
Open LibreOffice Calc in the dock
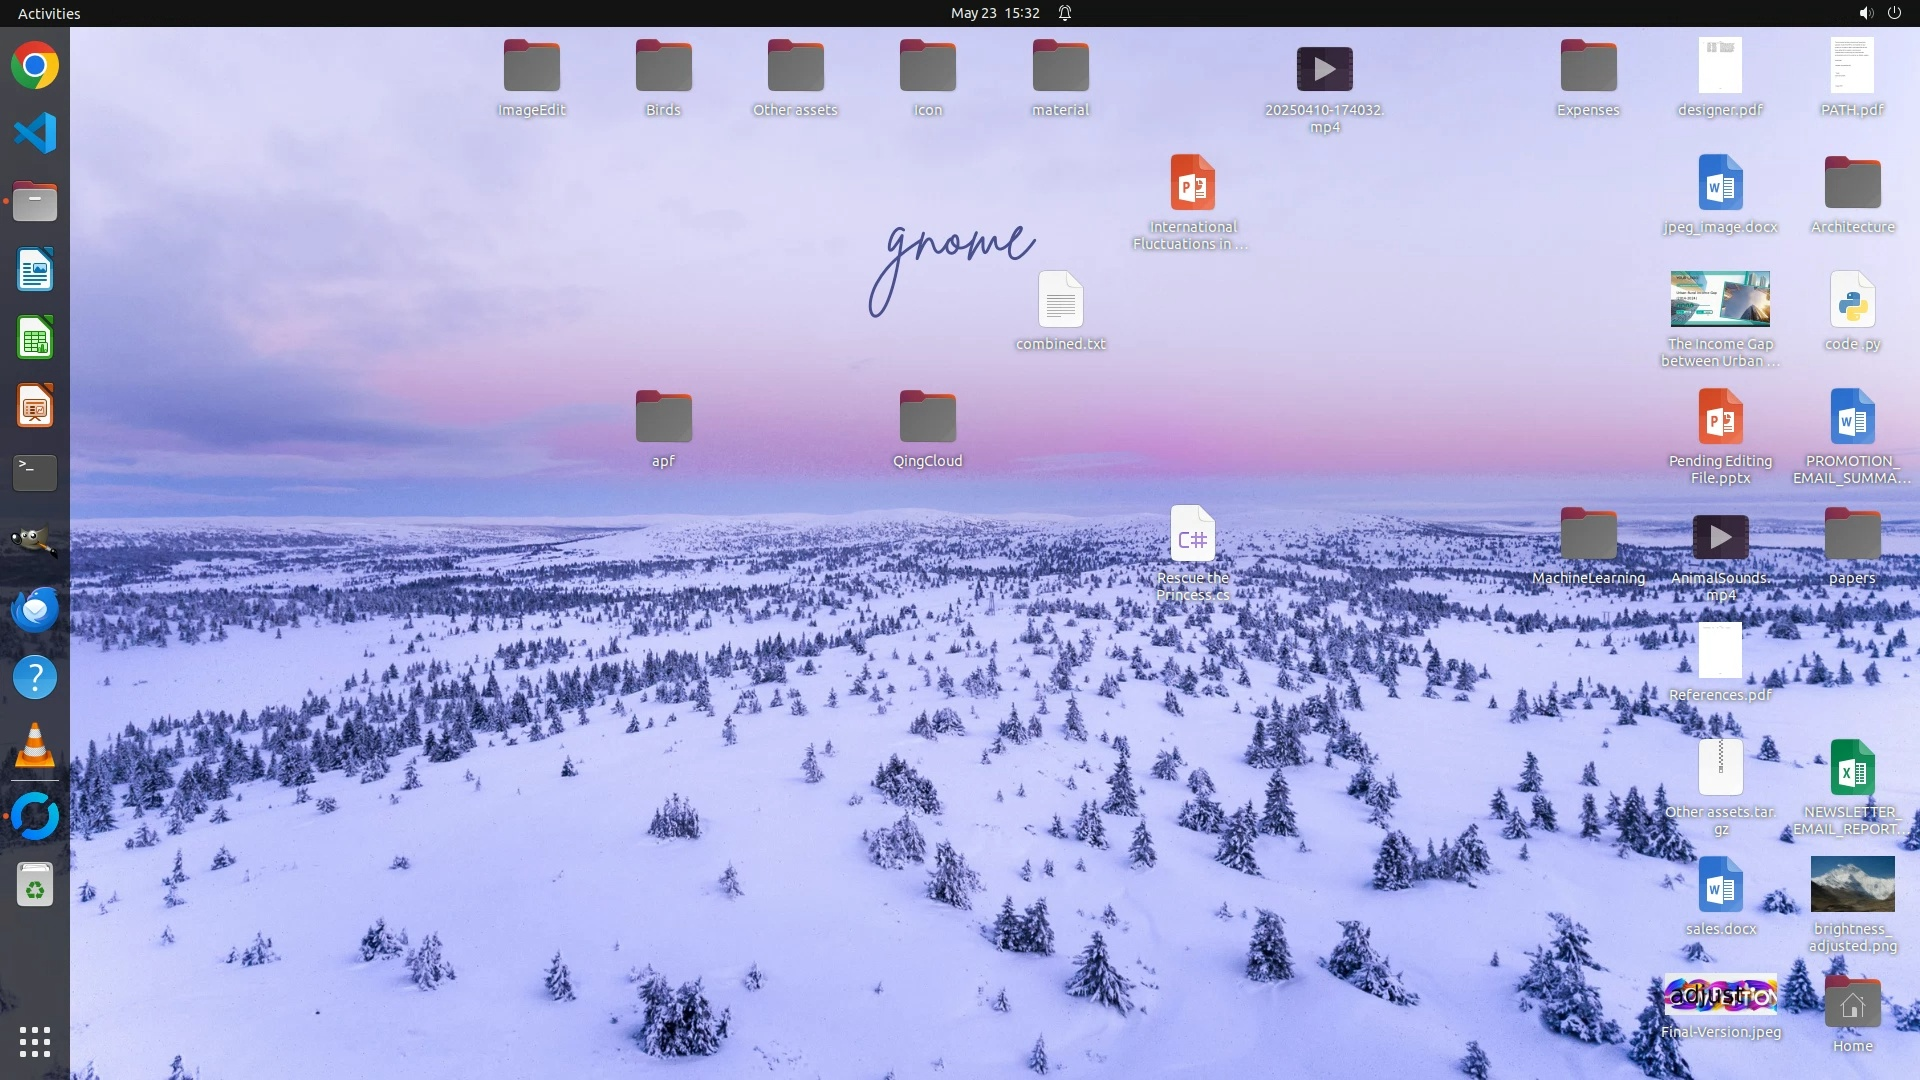[x=35, y=338]
